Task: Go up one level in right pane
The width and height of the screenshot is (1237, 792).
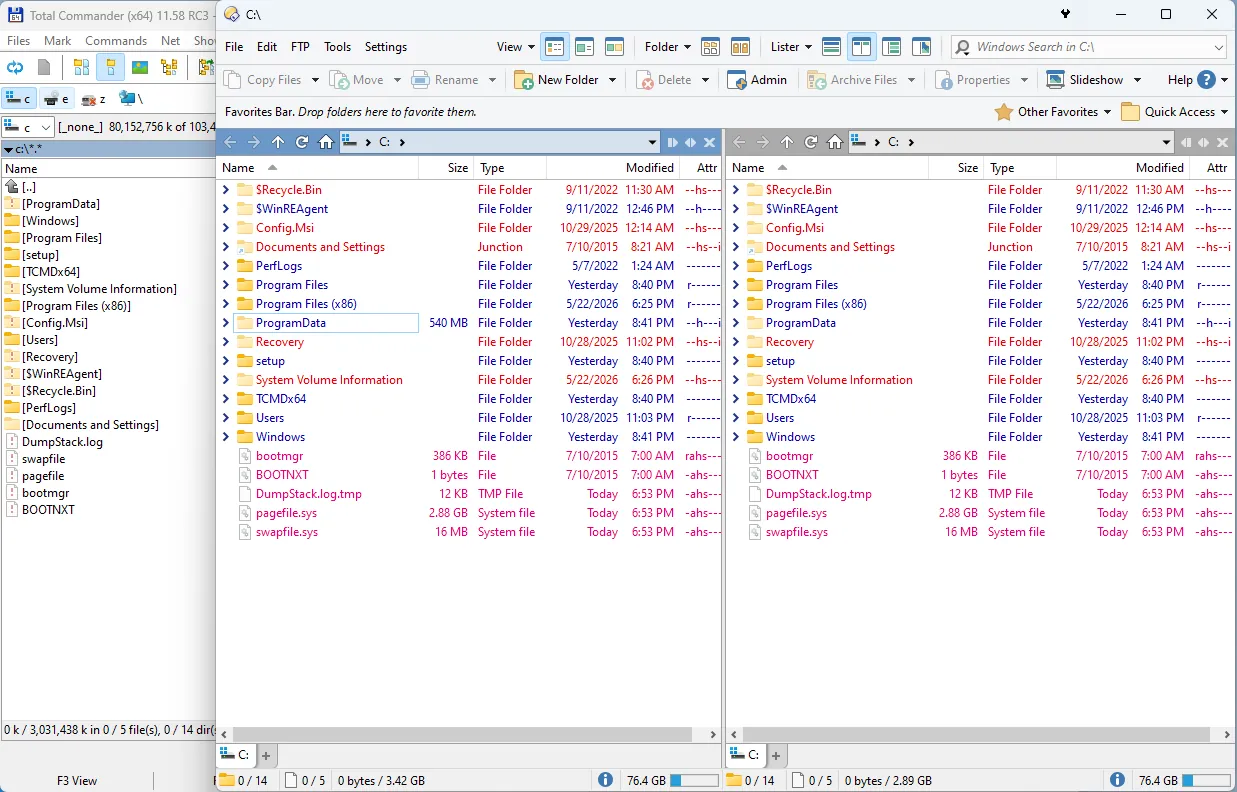Action: coord(787,142)
